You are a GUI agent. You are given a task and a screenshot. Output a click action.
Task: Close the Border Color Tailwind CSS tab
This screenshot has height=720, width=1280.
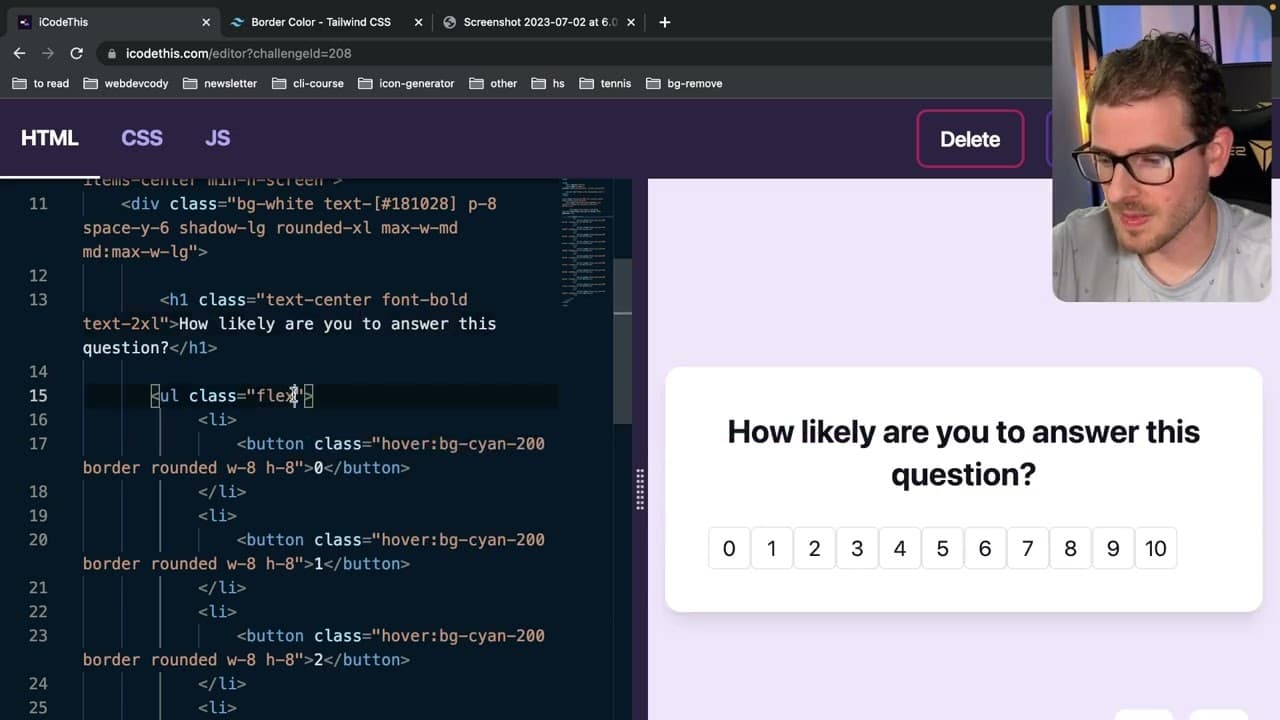pyautogui.click(x=418, y=22)
